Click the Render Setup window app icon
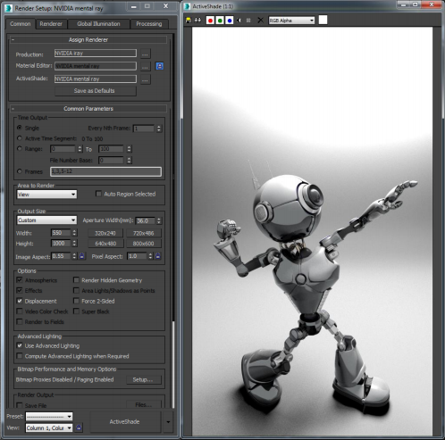445x440 pixels. click(x=9, y=8)
